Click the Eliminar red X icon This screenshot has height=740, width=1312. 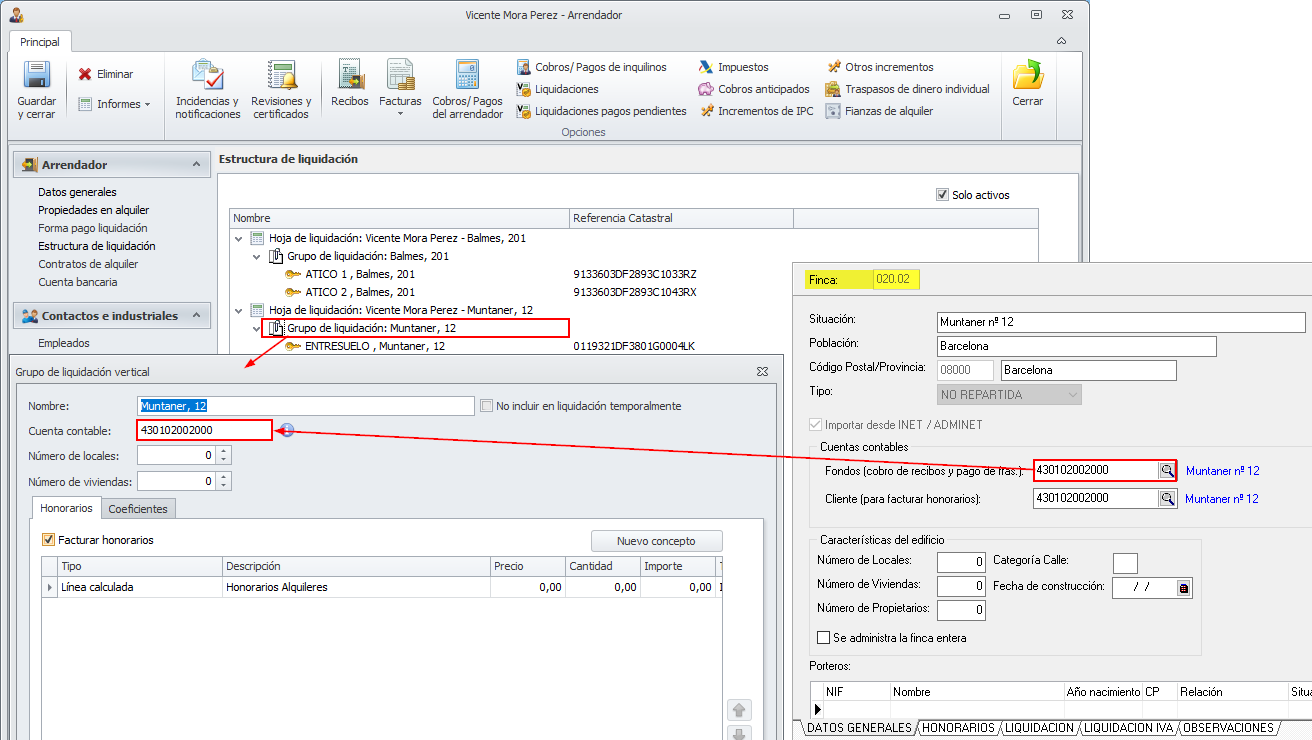pyautogui.click(x=86, y=74)
